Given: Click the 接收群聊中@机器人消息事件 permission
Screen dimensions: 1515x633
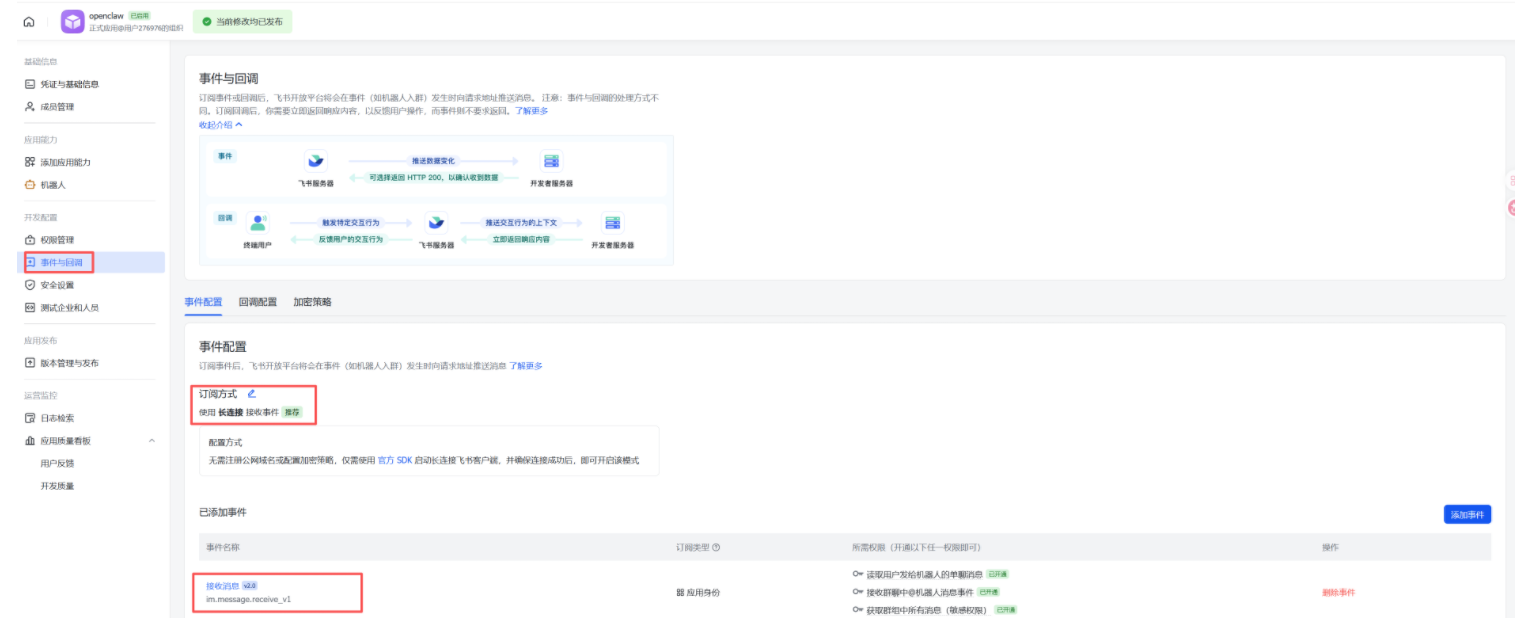Looking at the screenshot, I should (920, 592).
